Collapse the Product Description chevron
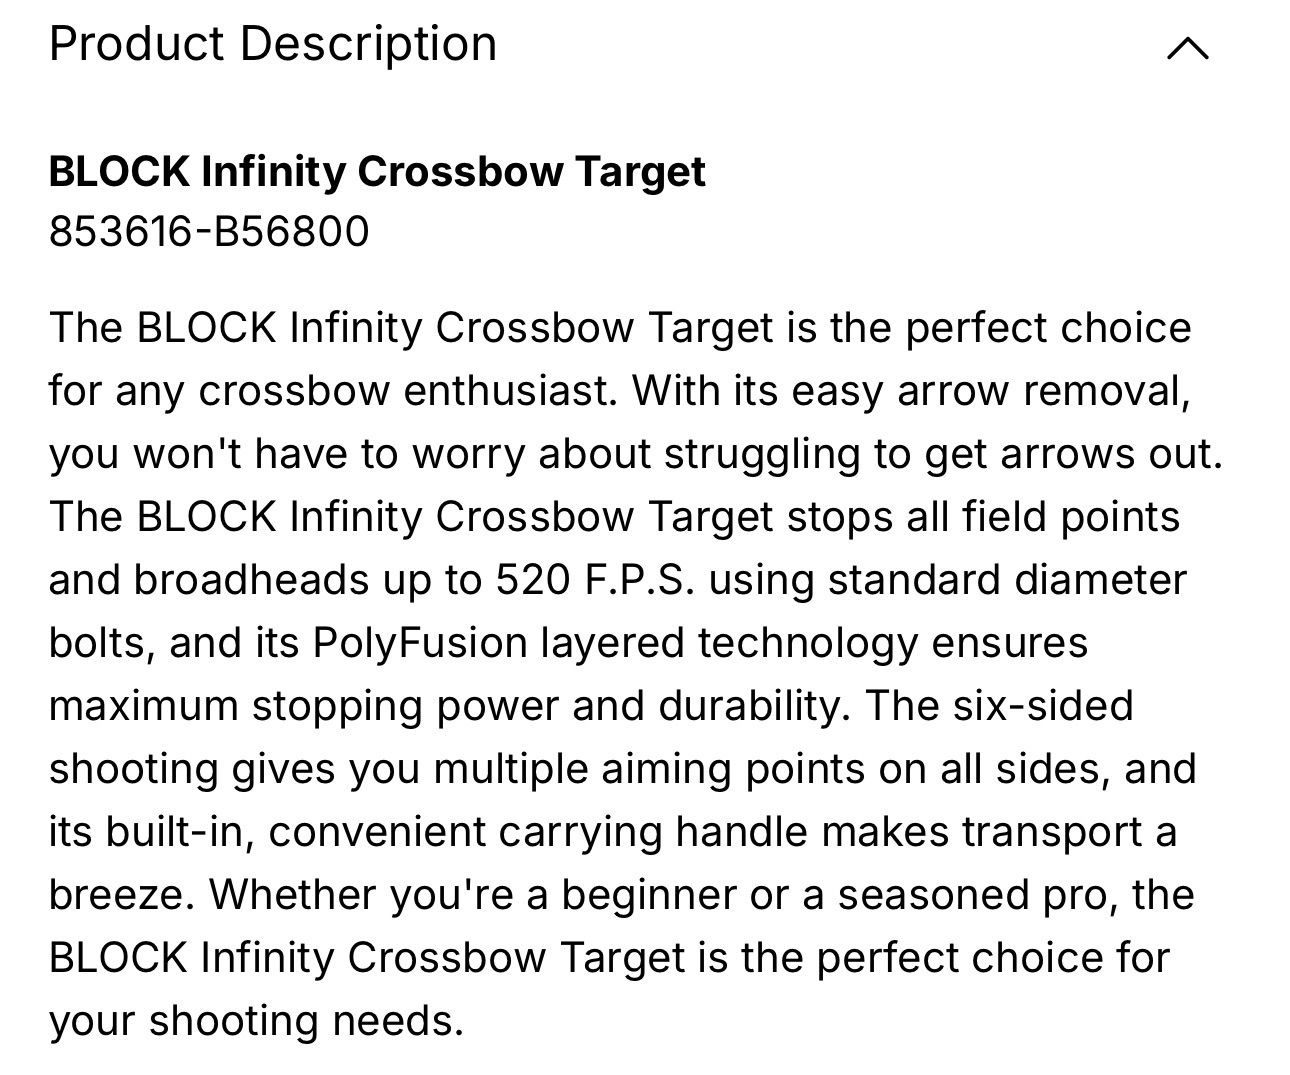 click(1187, 48)
